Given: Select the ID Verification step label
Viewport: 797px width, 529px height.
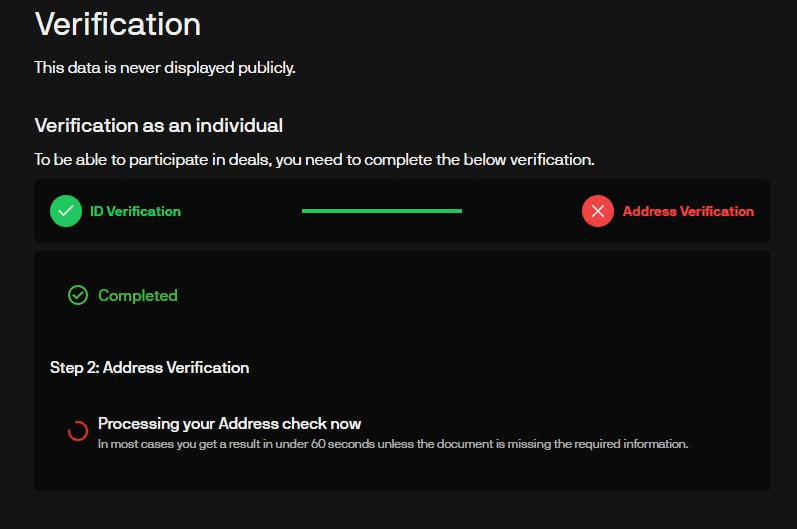Looking at the screenshot, I should coord(135,211).
